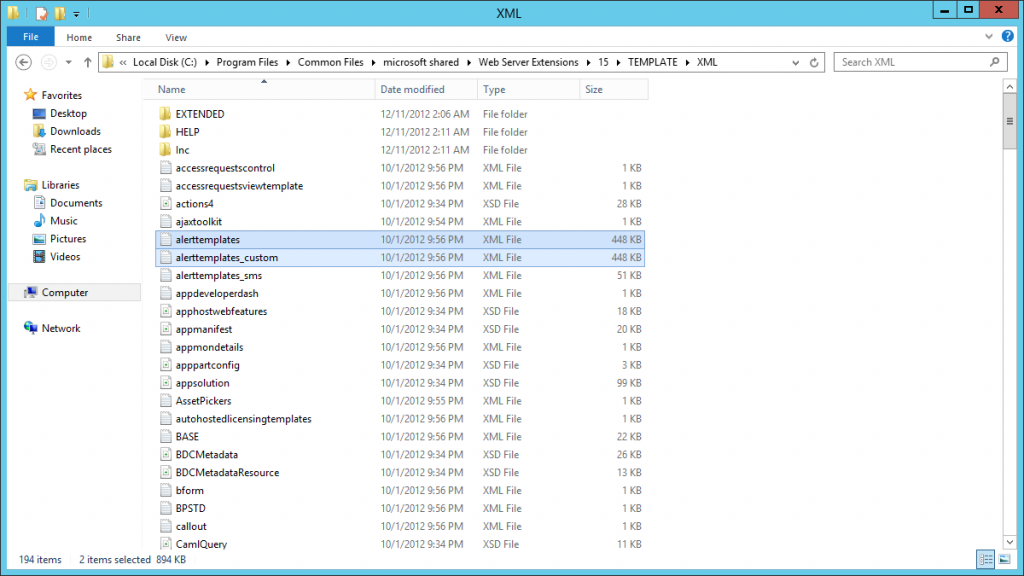
Task: Click the Music note icon in Libraries
Action: click(x=39, y=221)
